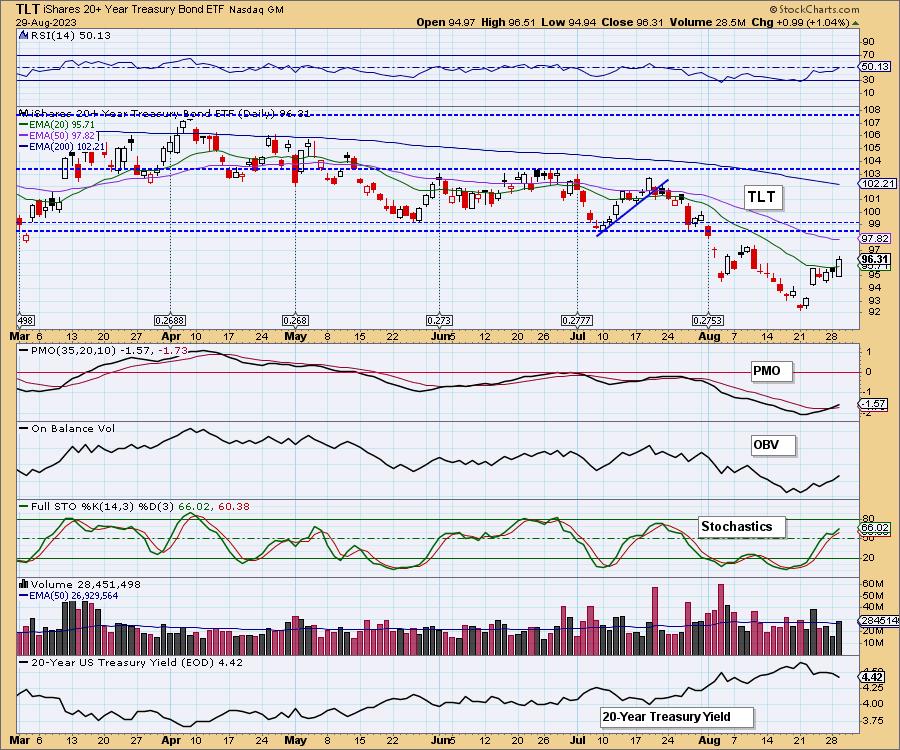
Task: Click the Open 94.97 value
Action: 445,22
